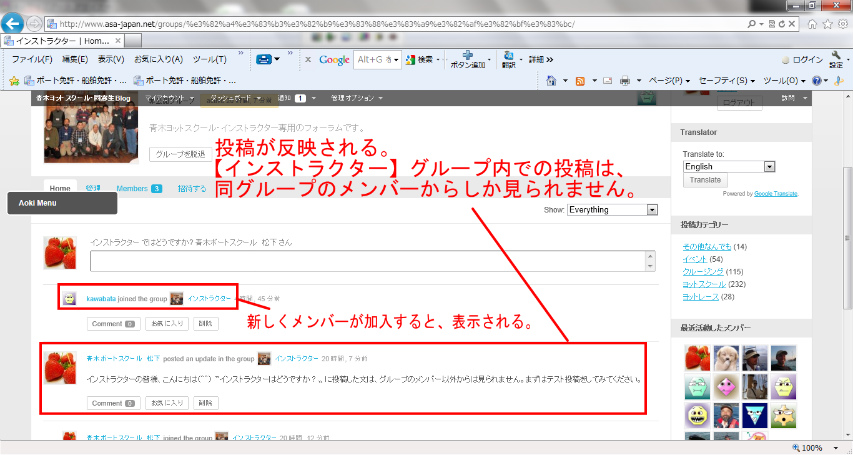
Task: Click the refresh icon in address bar
Action: point(782,24)
